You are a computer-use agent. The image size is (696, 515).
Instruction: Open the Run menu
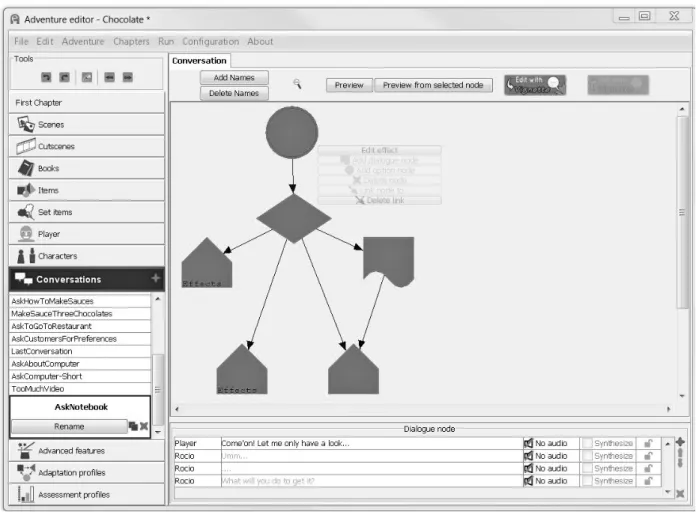click(x=166, y=41)
